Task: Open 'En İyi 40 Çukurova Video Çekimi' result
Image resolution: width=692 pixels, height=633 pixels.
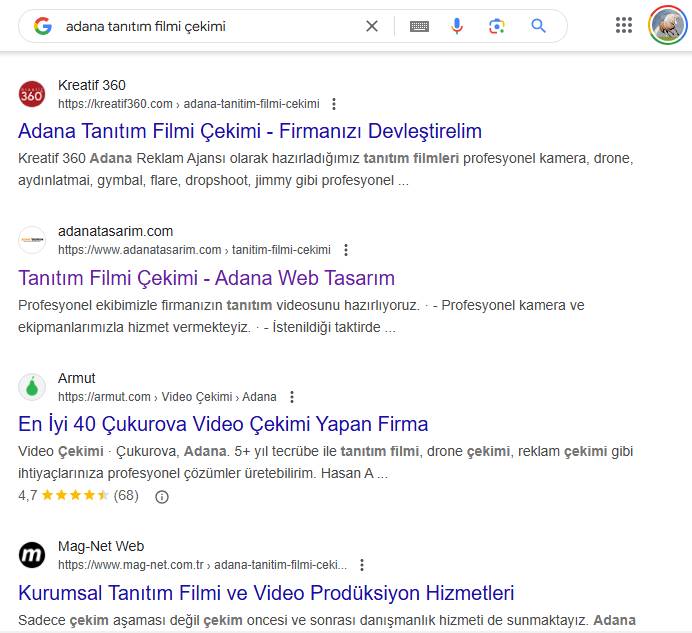Action: coord(223,424)
